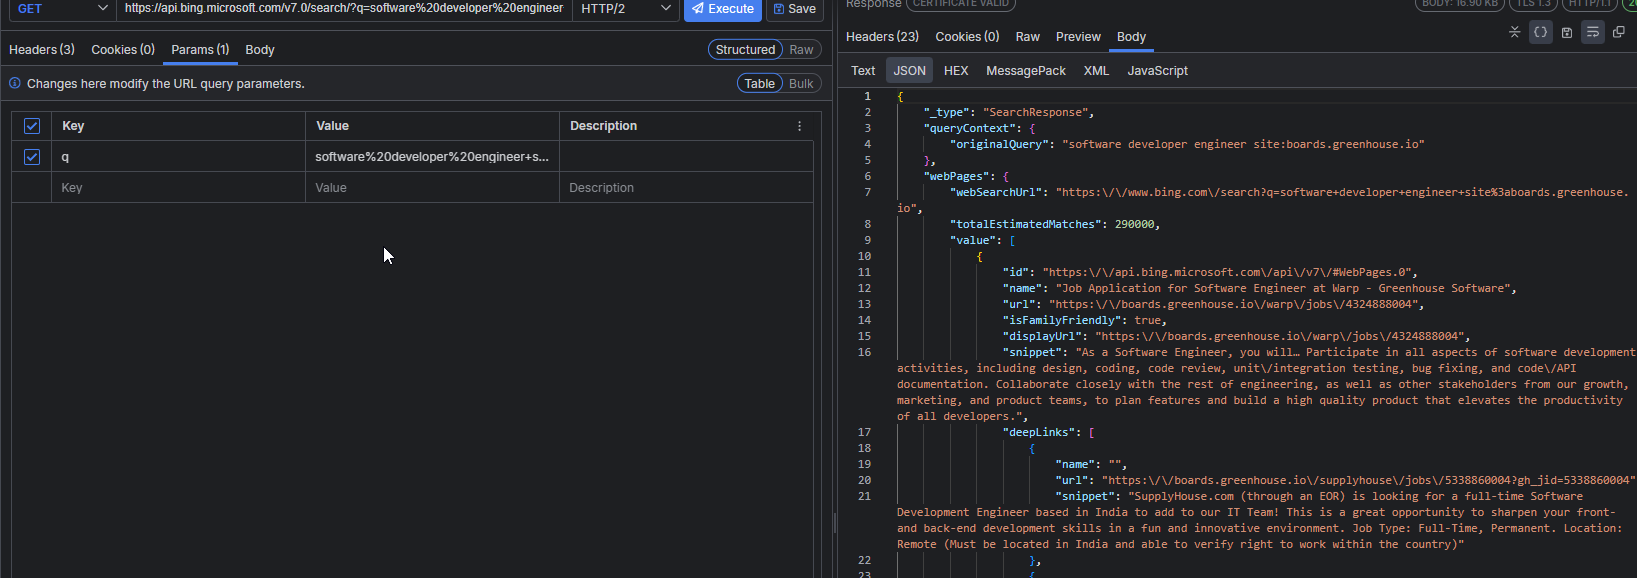This screenshot has width=1637, height=578.
Task: Open request Body tab
Action: click(260, 49)
